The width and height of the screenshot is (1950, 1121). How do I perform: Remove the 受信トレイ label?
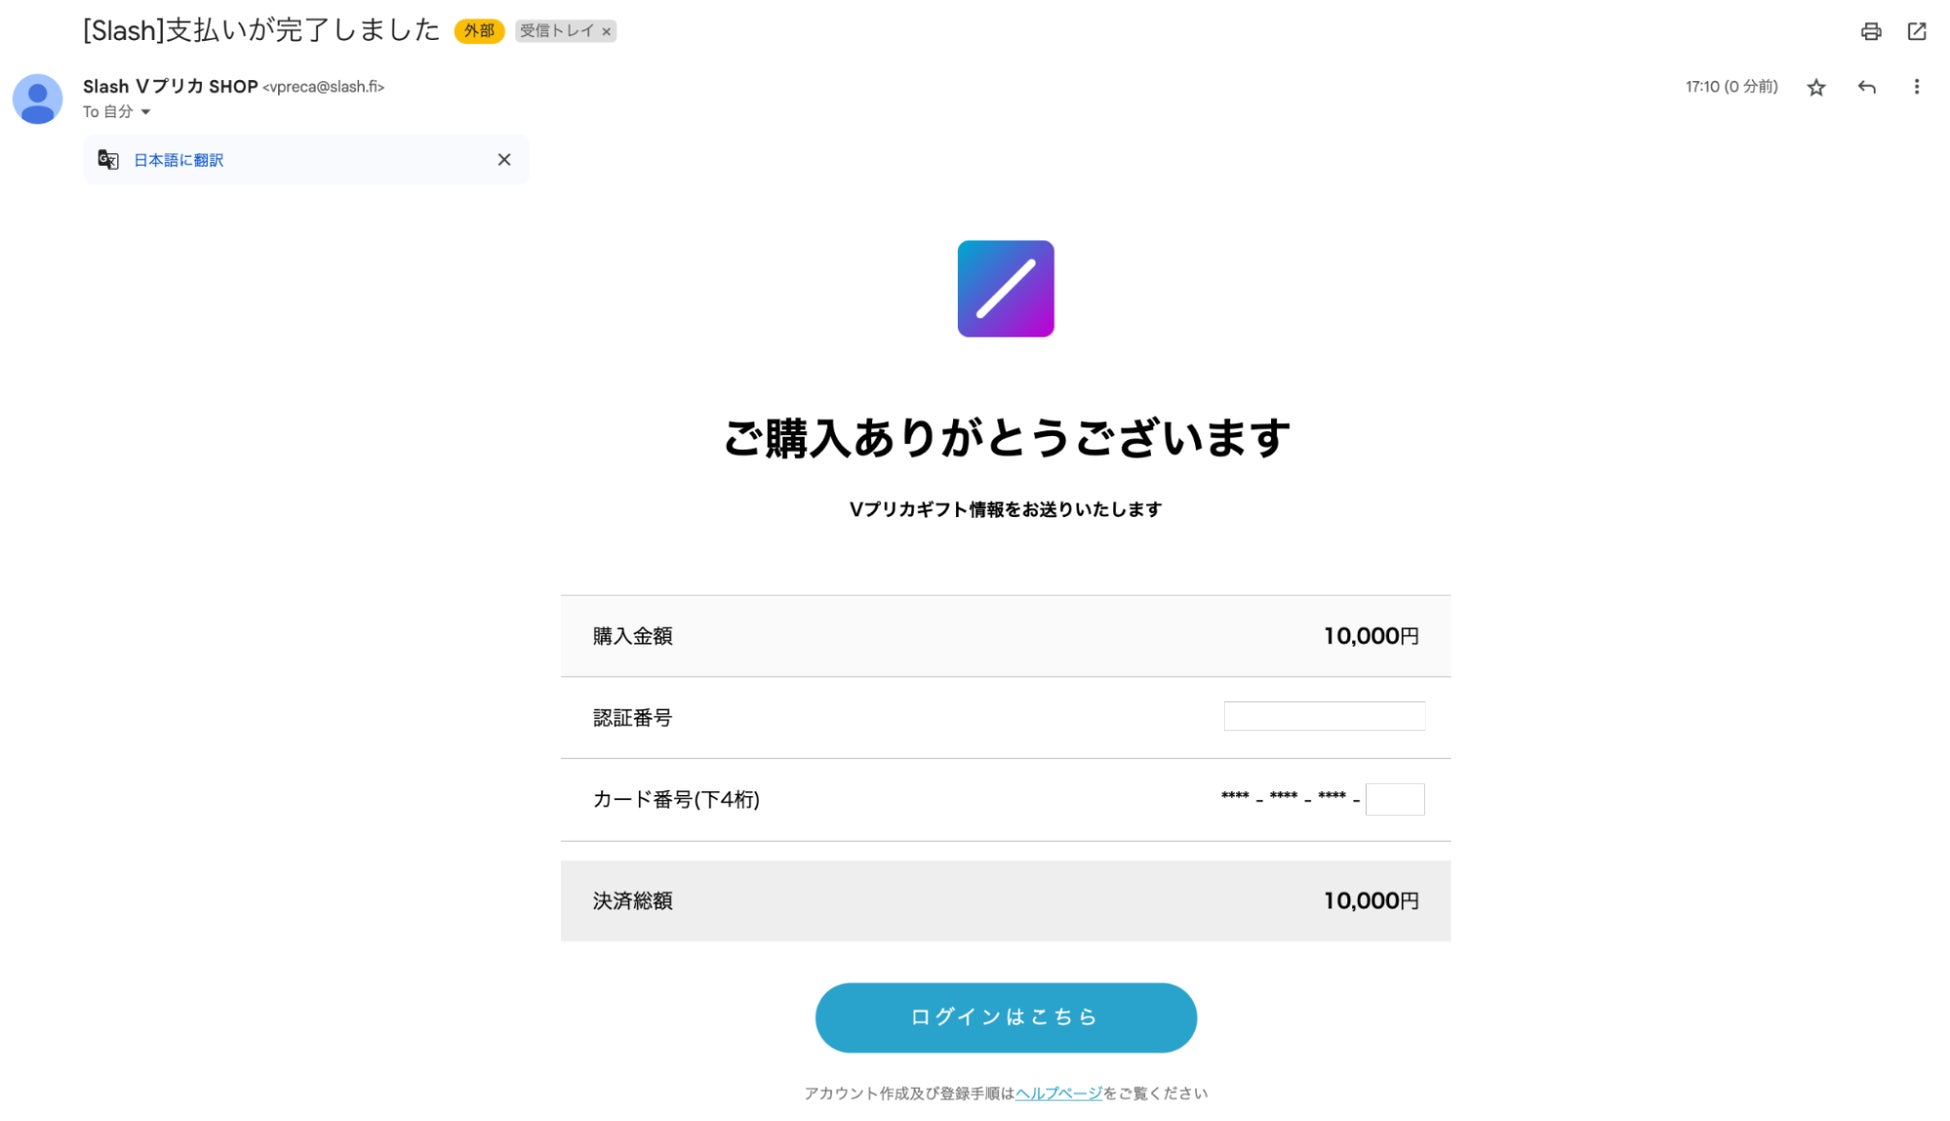[x=606, y=32]
